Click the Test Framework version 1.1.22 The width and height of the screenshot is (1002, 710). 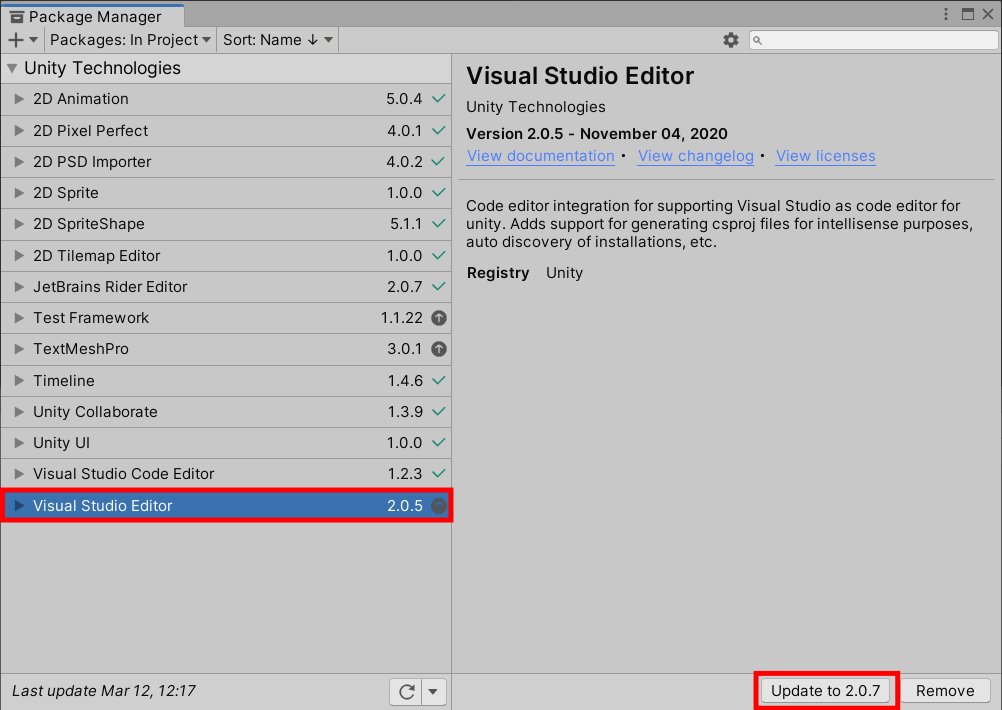click(401, 318)
